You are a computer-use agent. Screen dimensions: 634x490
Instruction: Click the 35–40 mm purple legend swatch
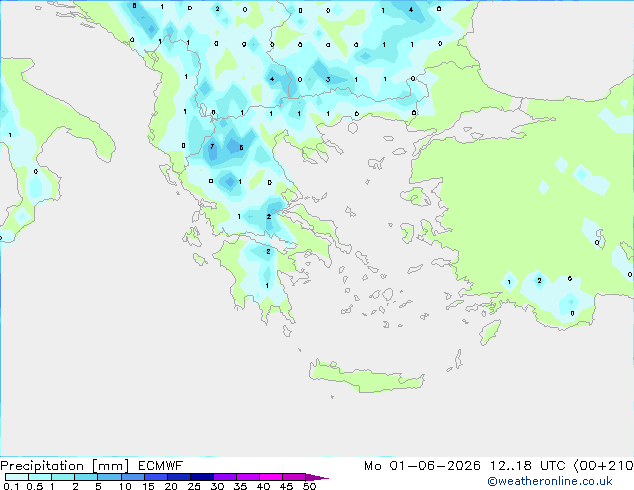(x=248, y=477)
